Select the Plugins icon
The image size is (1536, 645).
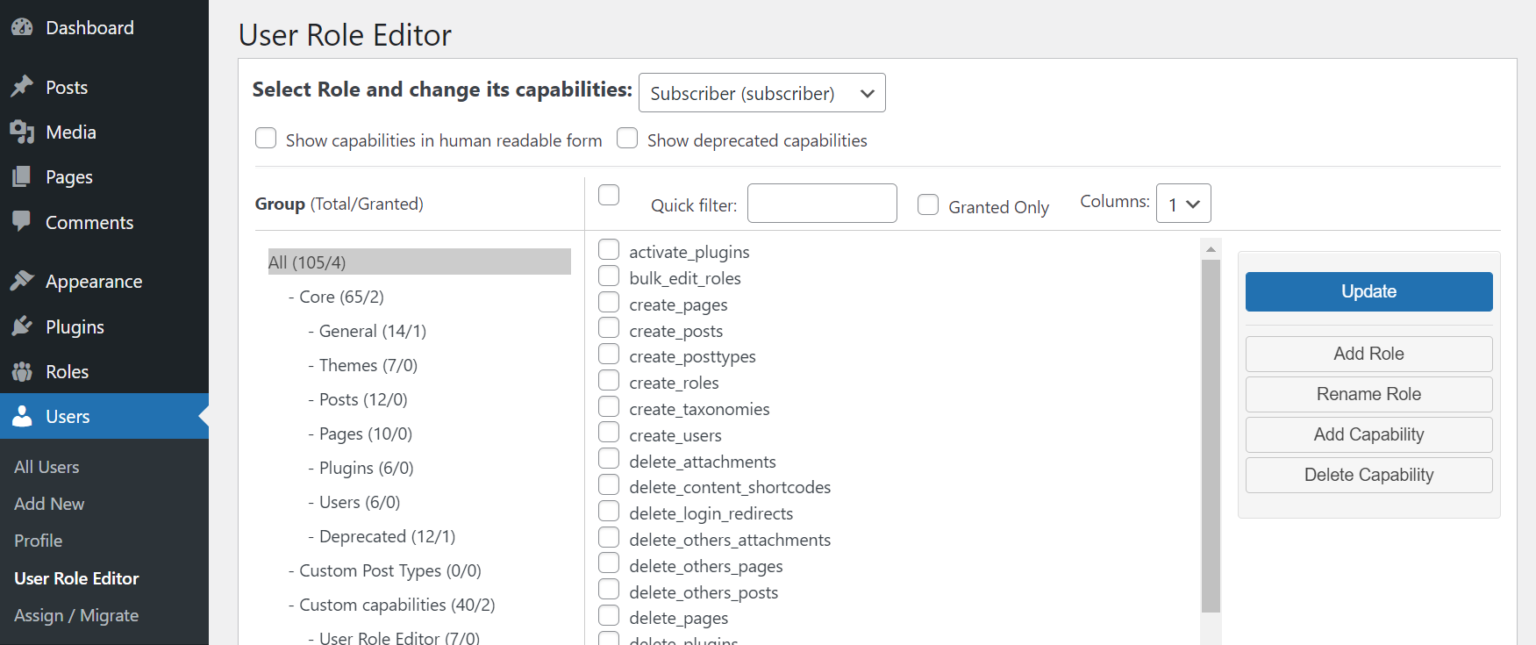pos(22,326)
